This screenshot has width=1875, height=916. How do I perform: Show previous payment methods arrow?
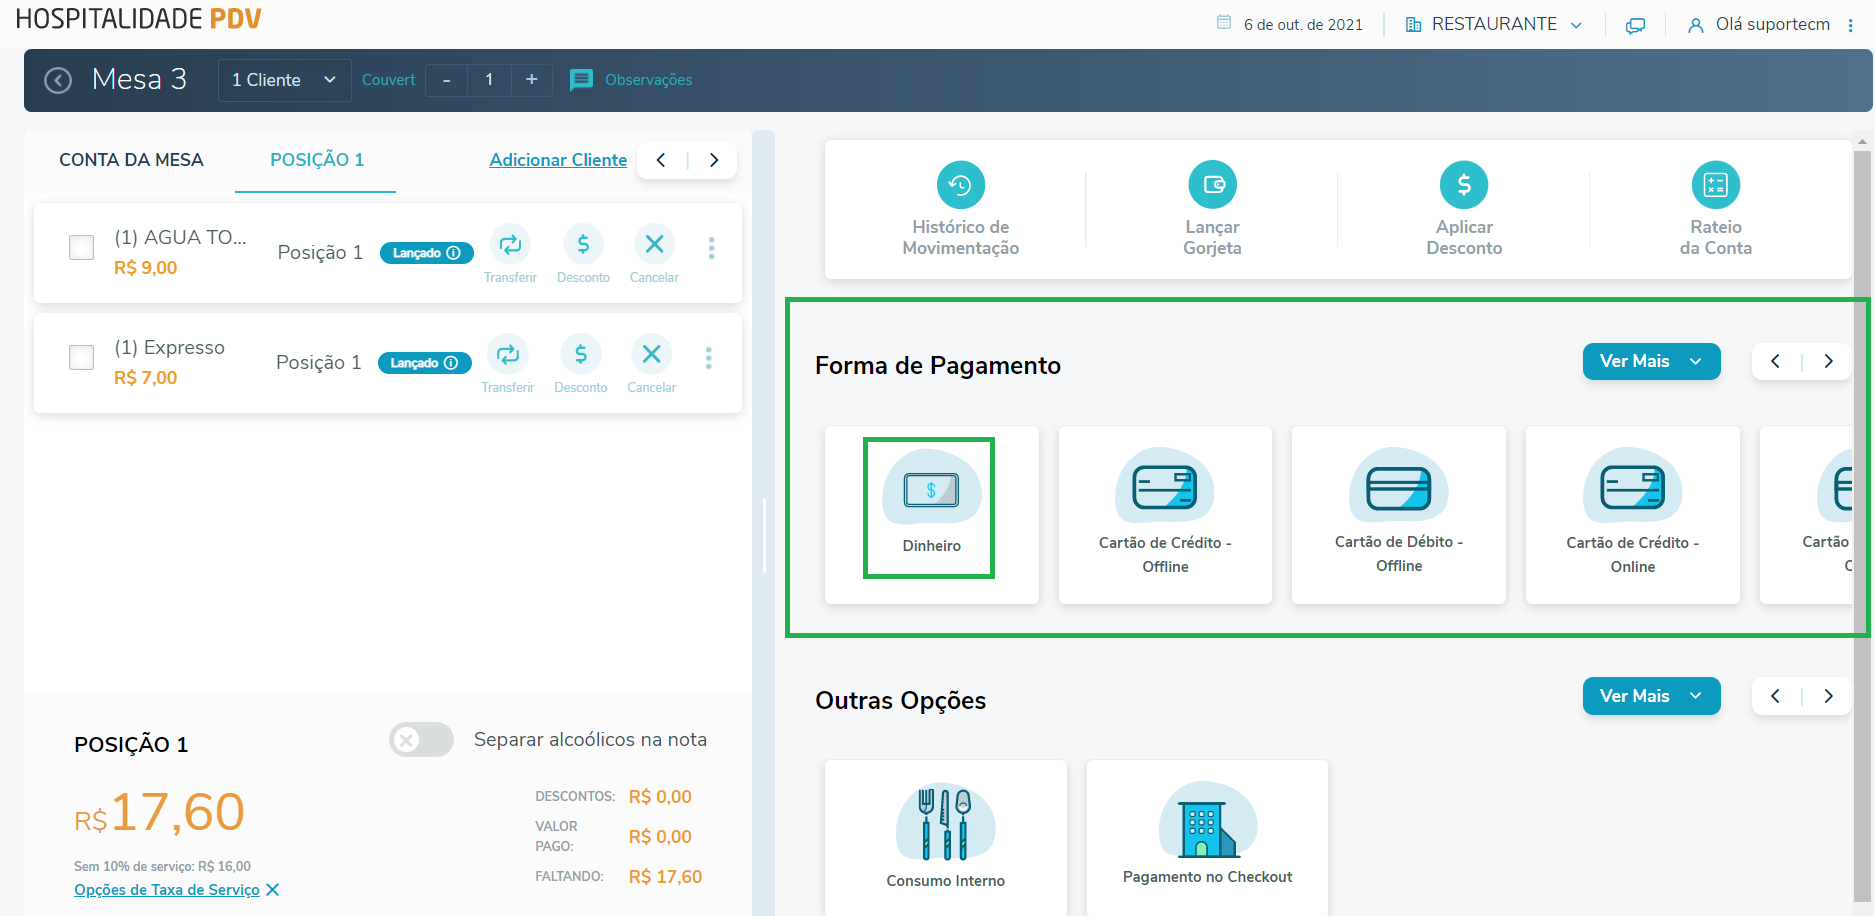(1776, 361)
